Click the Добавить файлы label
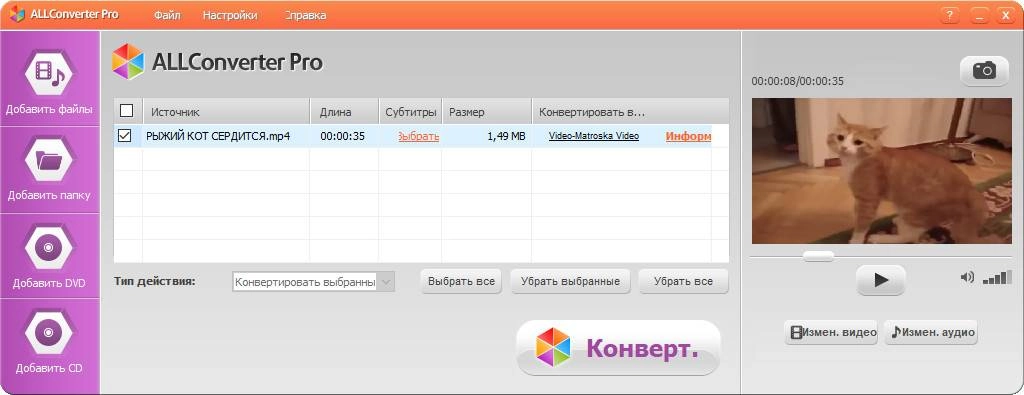 (50, 109)
